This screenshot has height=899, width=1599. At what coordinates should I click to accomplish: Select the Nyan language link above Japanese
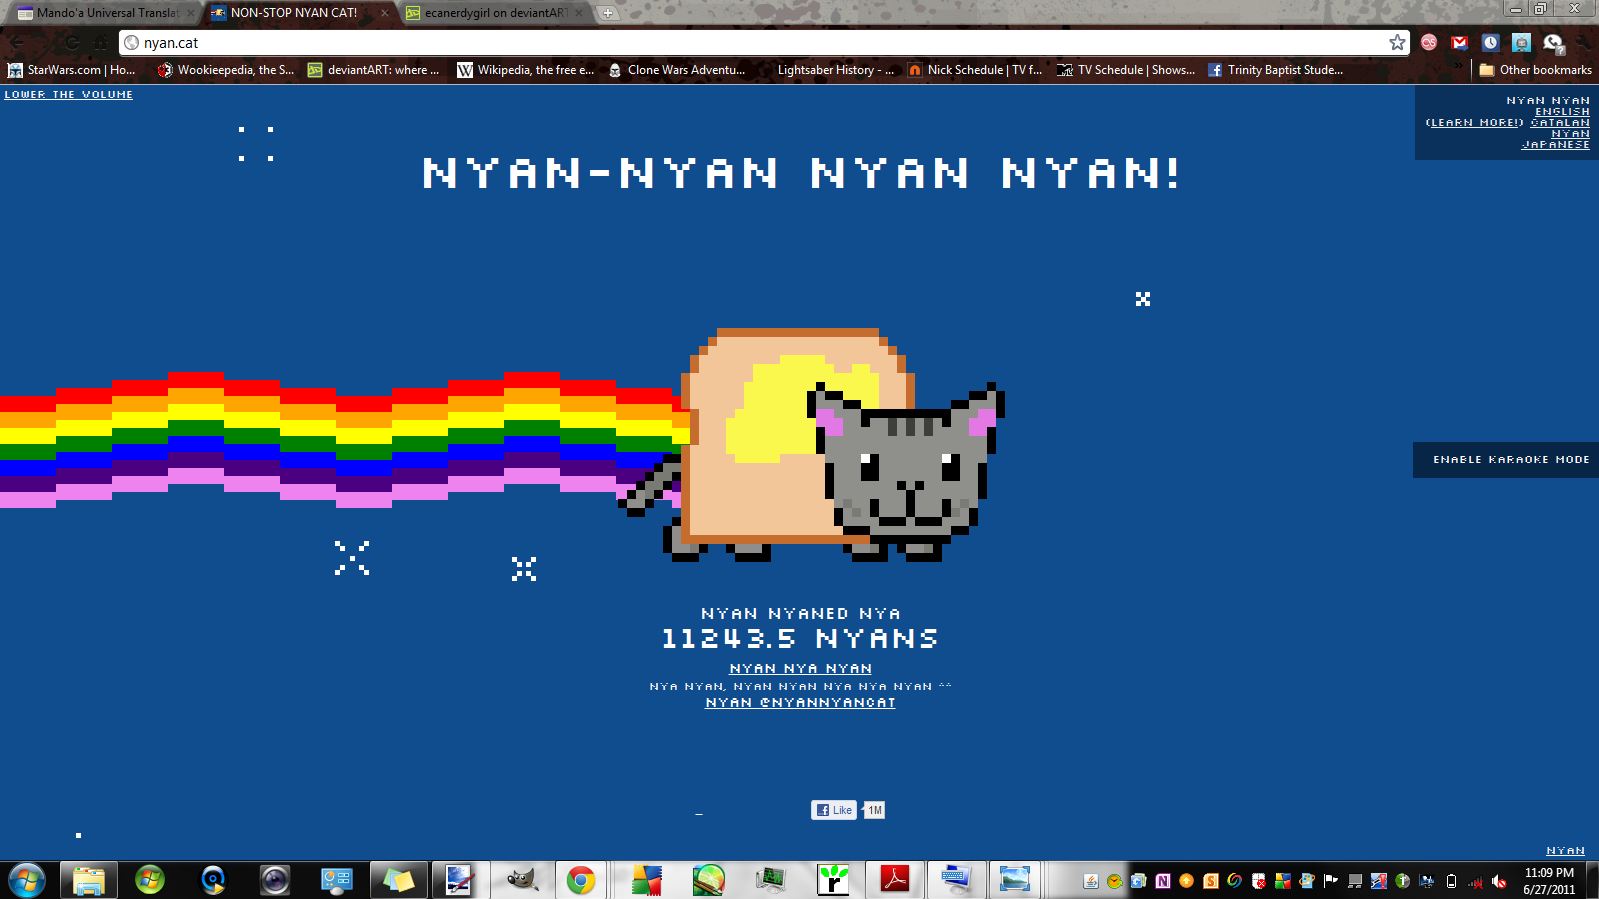pos(1570,134)
